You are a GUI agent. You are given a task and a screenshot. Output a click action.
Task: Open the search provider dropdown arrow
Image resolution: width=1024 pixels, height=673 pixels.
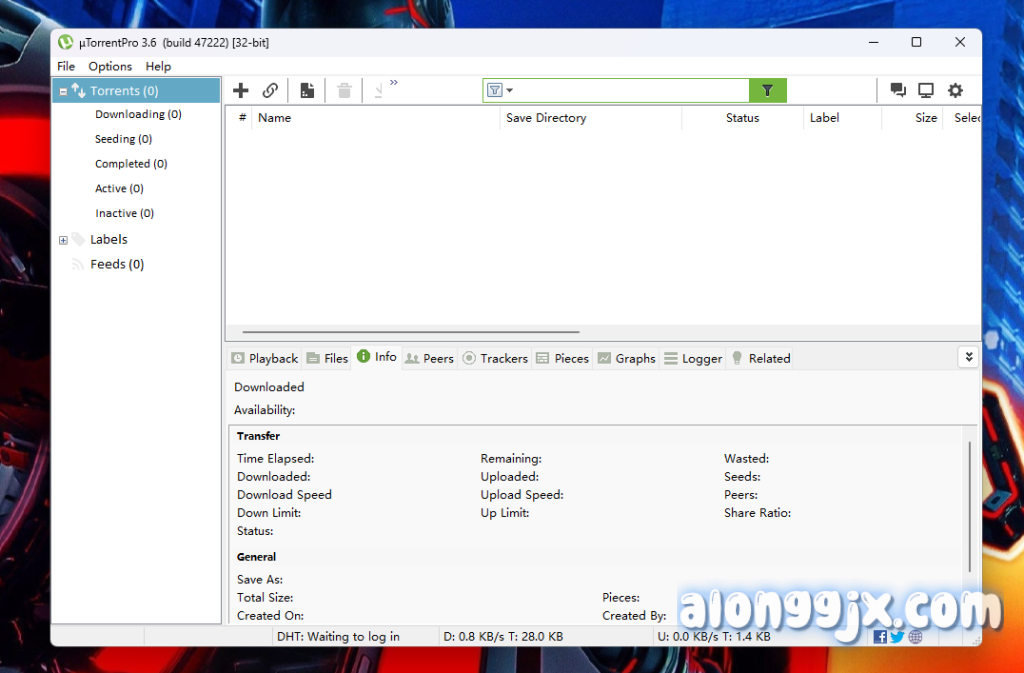click(510, 91)
